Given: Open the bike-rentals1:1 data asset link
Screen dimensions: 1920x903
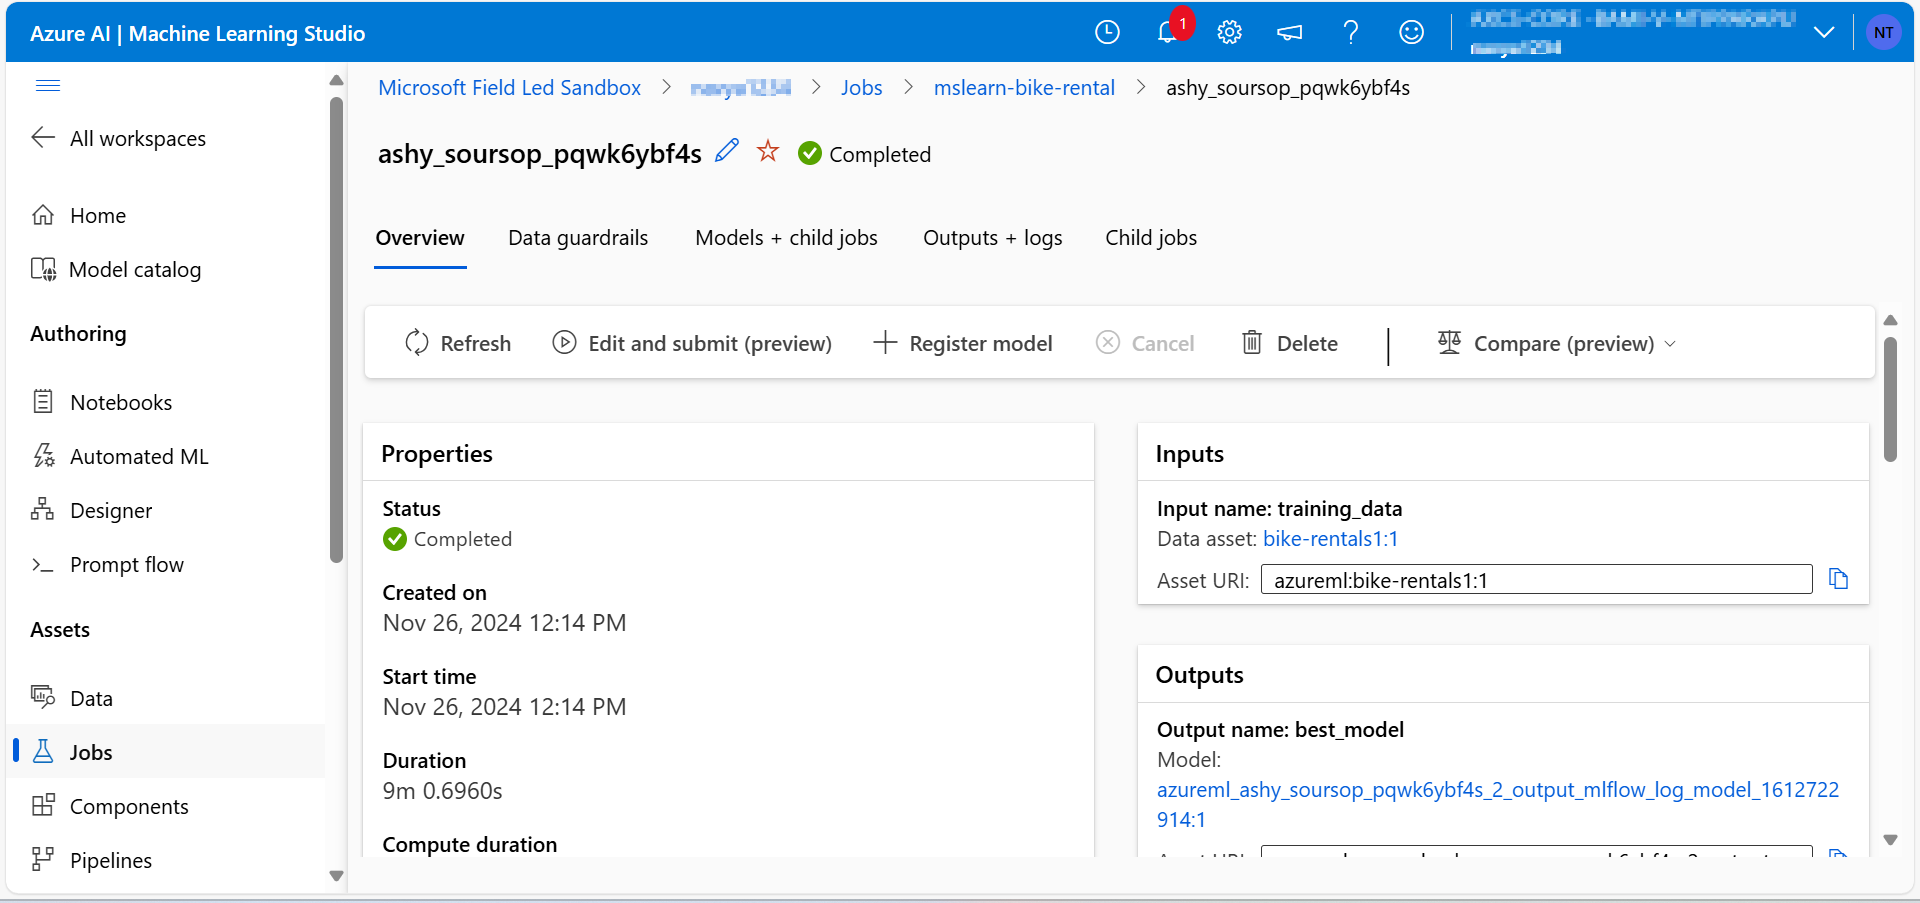Looking at the screenshot, I should click(1330, 538).
